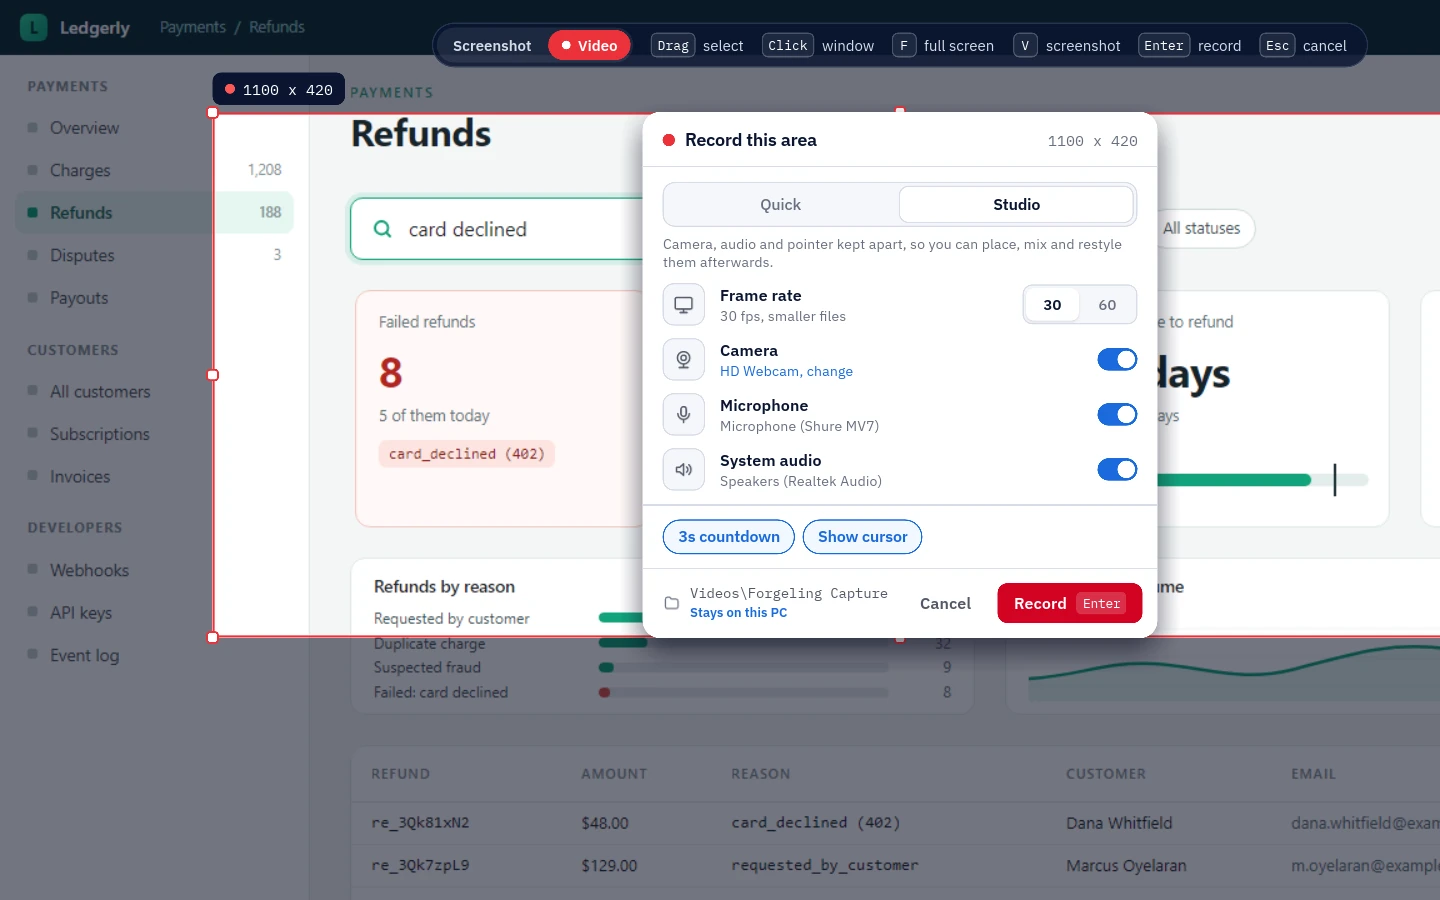The height and width of the screenshot is (900, 1440).
Task: Click the Ledgerly logo icon
Action: [x=34, y=27]
